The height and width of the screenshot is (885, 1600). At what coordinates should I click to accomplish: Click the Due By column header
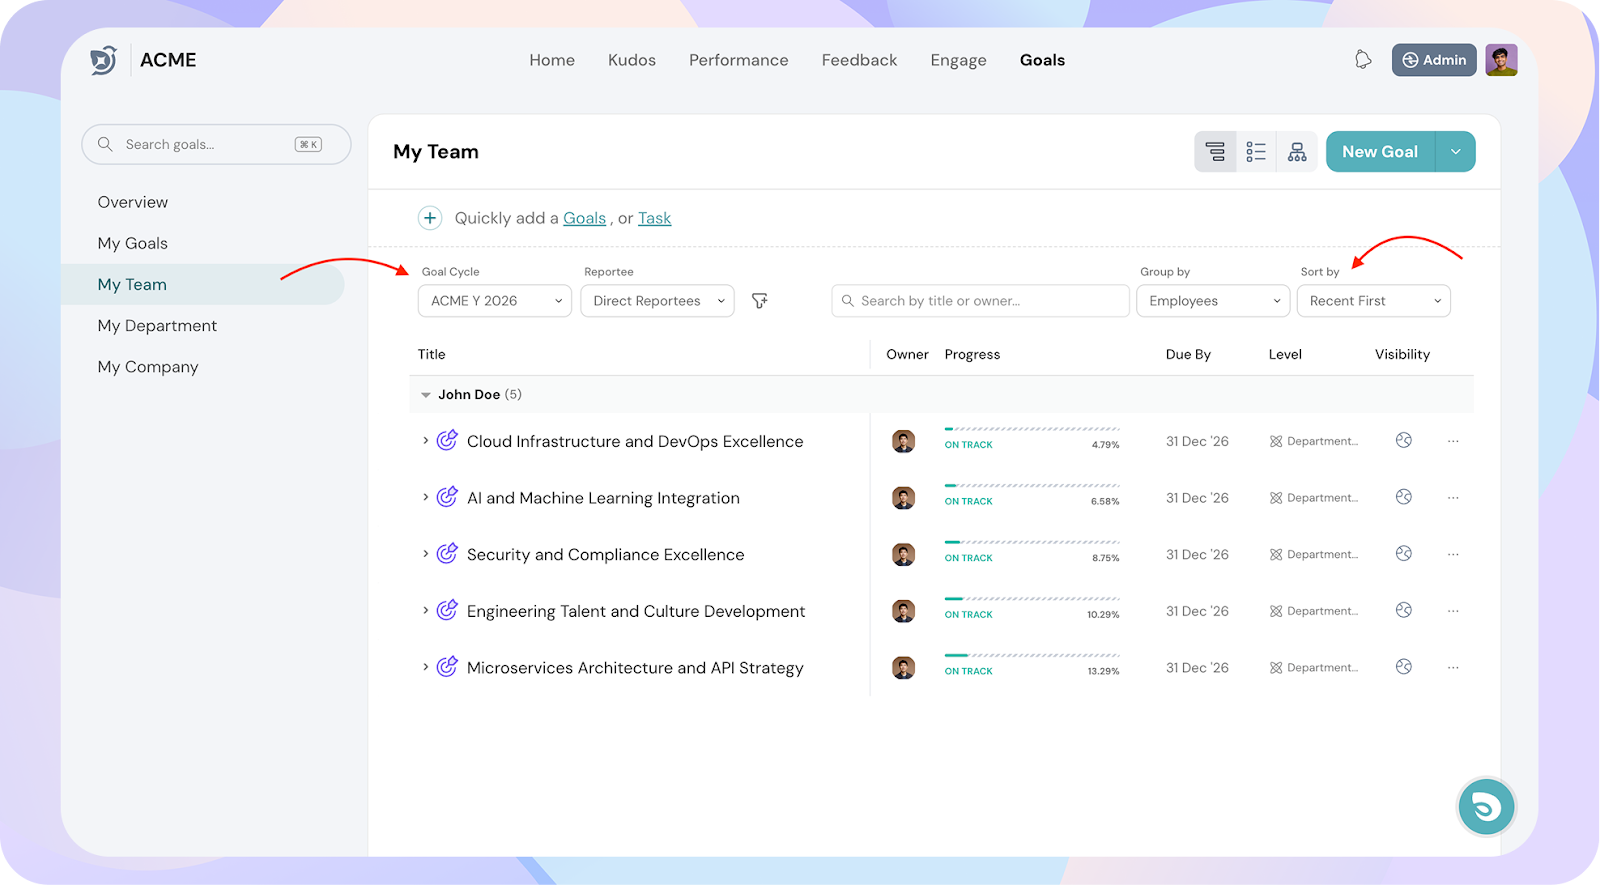[x=1188, y=354]
